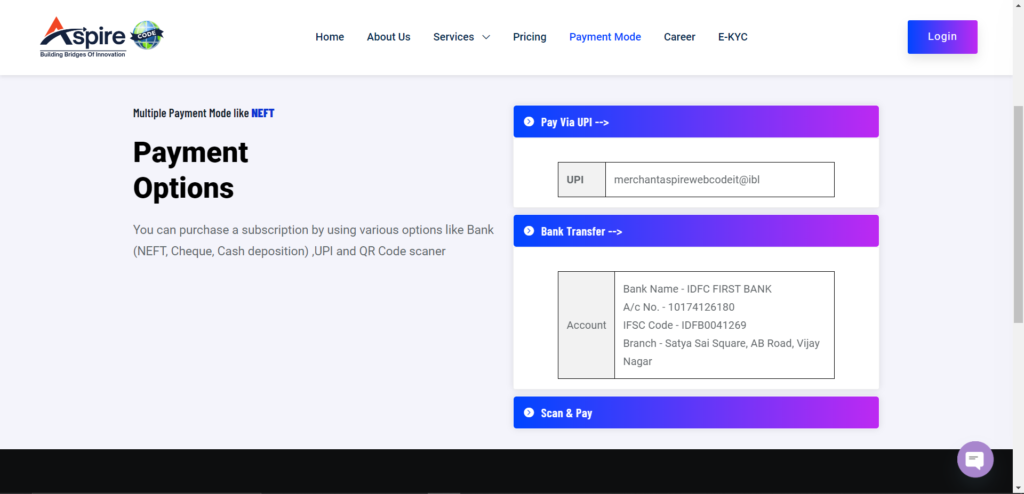Image resolution: width=1024 pixels, height=494 pixels.
Task: Expand the Scan & Pay accordion
Action: pyautogui.click(x=696, y=412)
